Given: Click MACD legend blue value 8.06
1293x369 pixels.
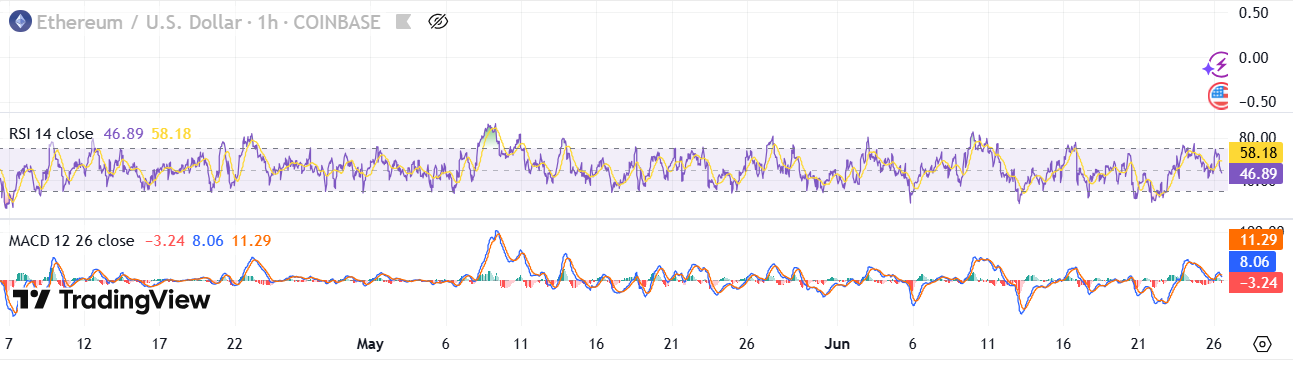Looking at the screenshot, I should (x=207, y=241).
